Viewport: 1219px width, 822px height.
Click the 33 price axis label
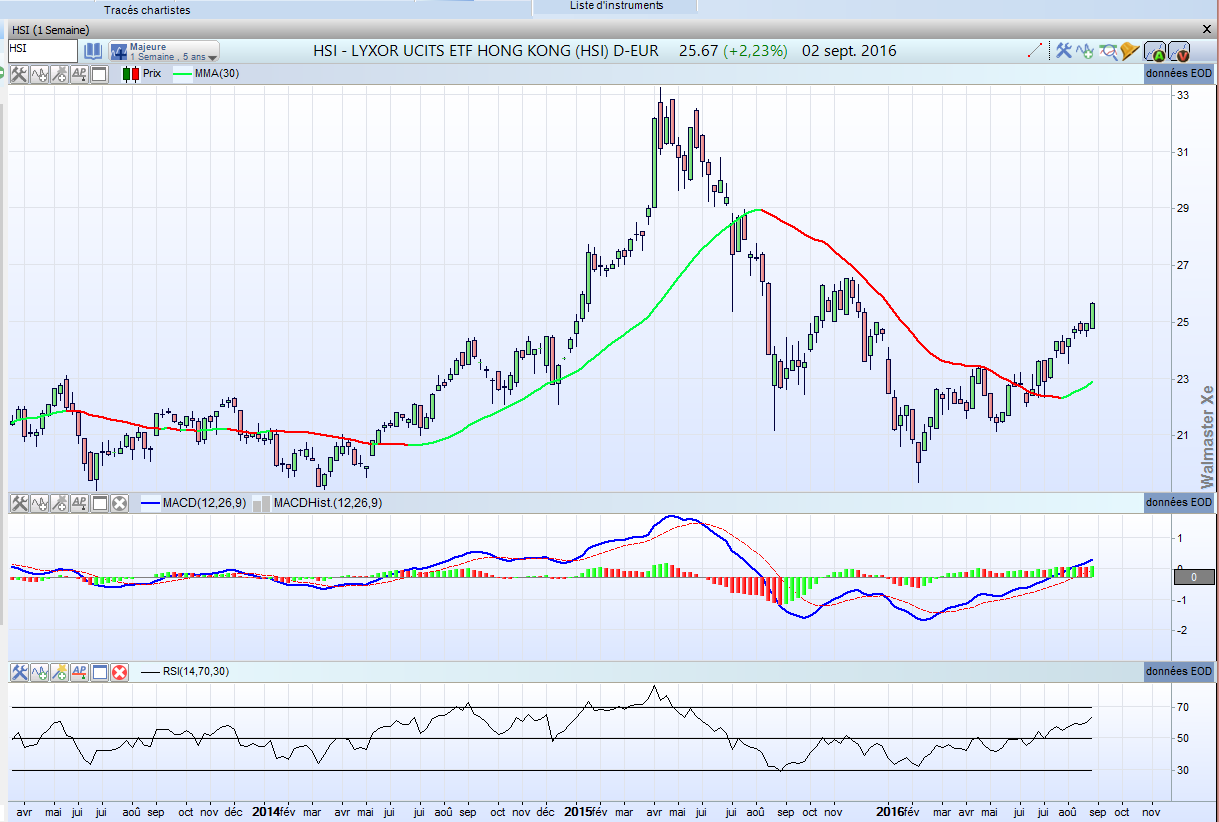(x=1181, y=96)
